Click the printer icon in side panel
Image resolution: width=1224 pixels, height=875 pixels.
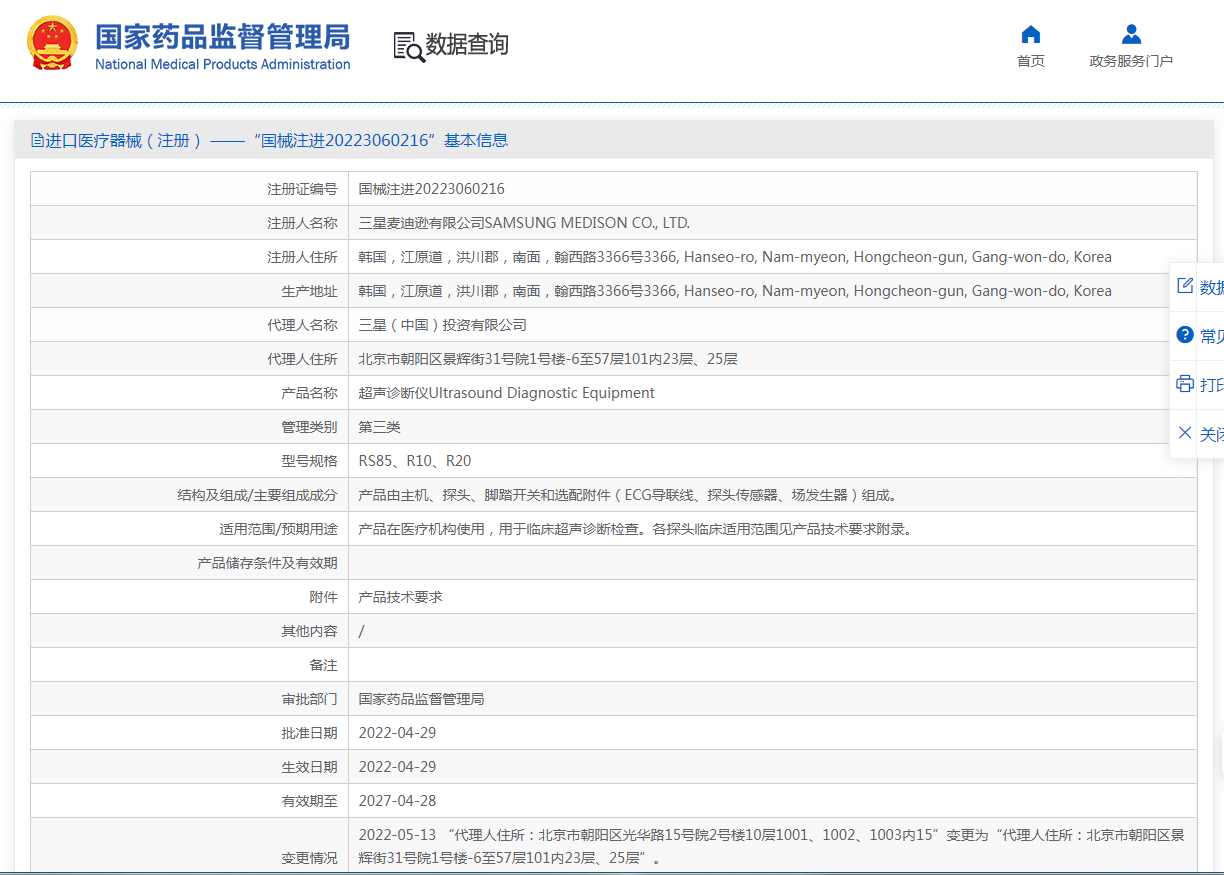pyautogui.click(x=1185, y=384)
